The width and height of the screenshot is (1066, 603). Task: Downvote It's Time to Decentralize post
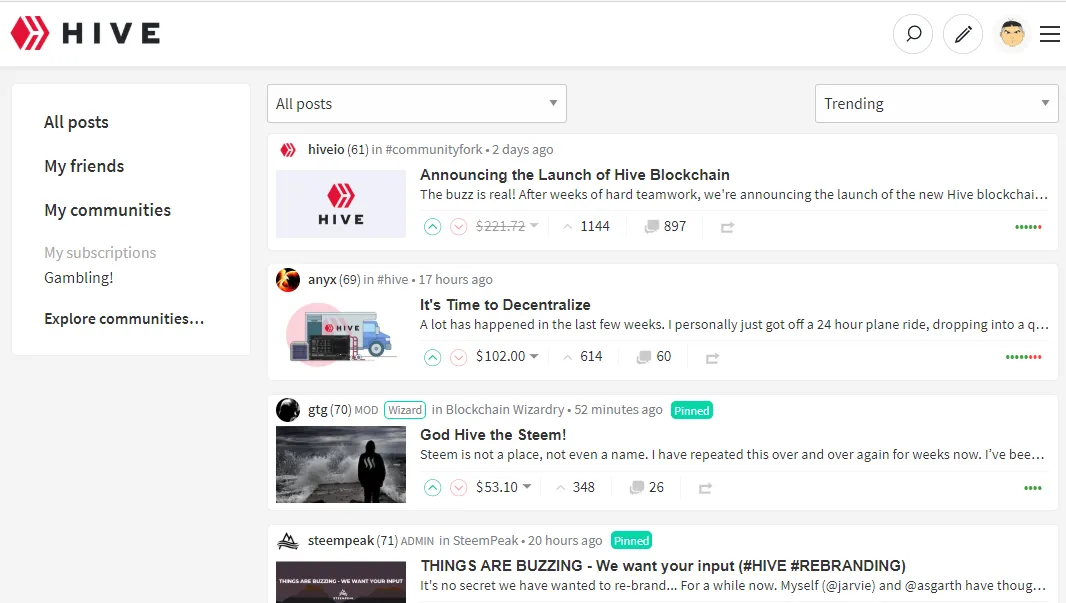point(459,357)
